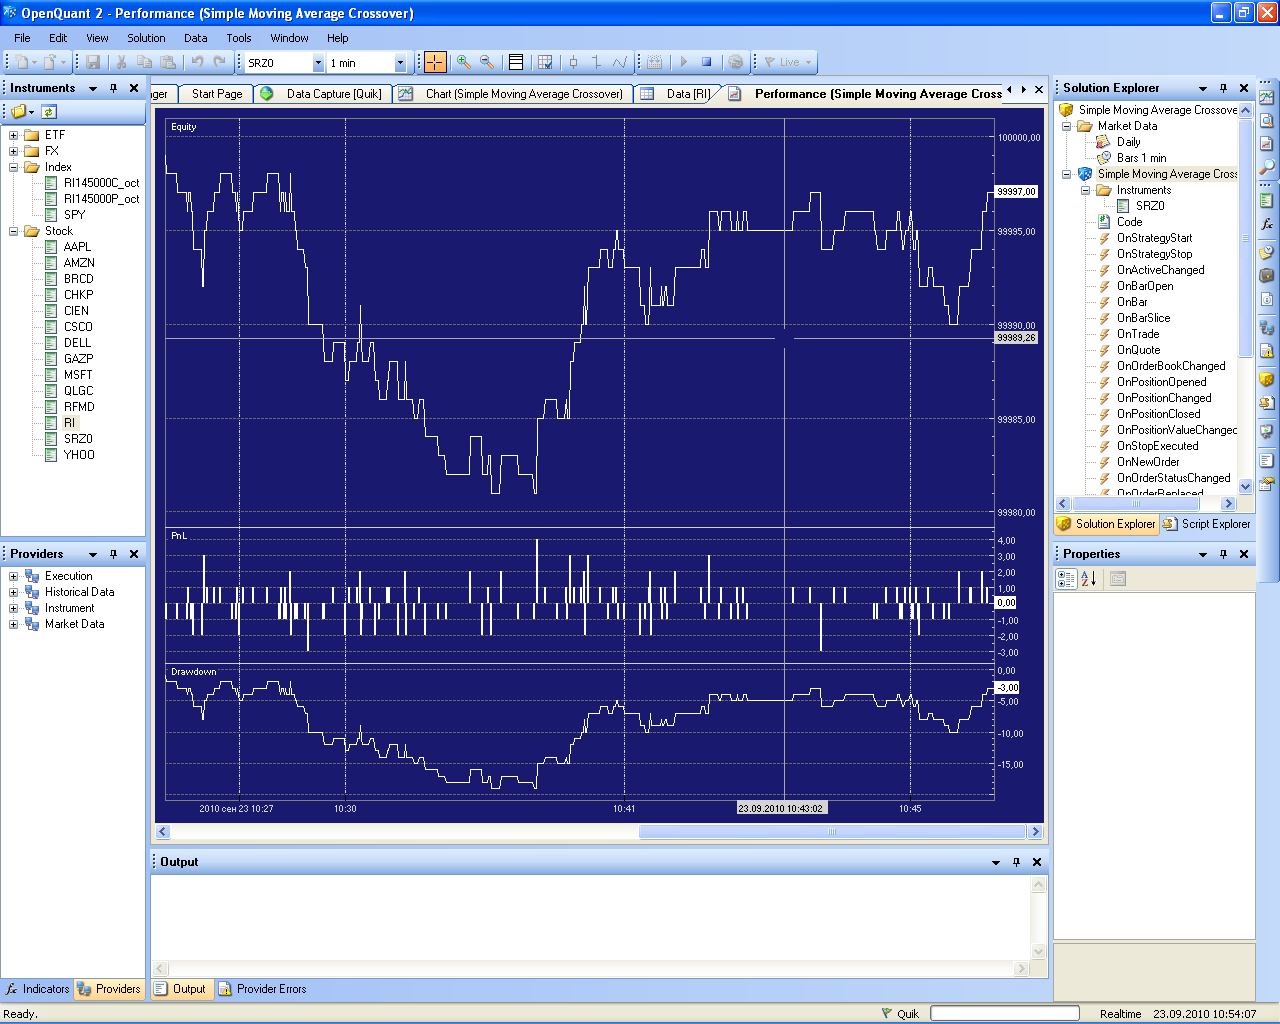1280x1024 pixels.
Task: Select the MSFT instrument in the tree
Action: coord(78,375)
